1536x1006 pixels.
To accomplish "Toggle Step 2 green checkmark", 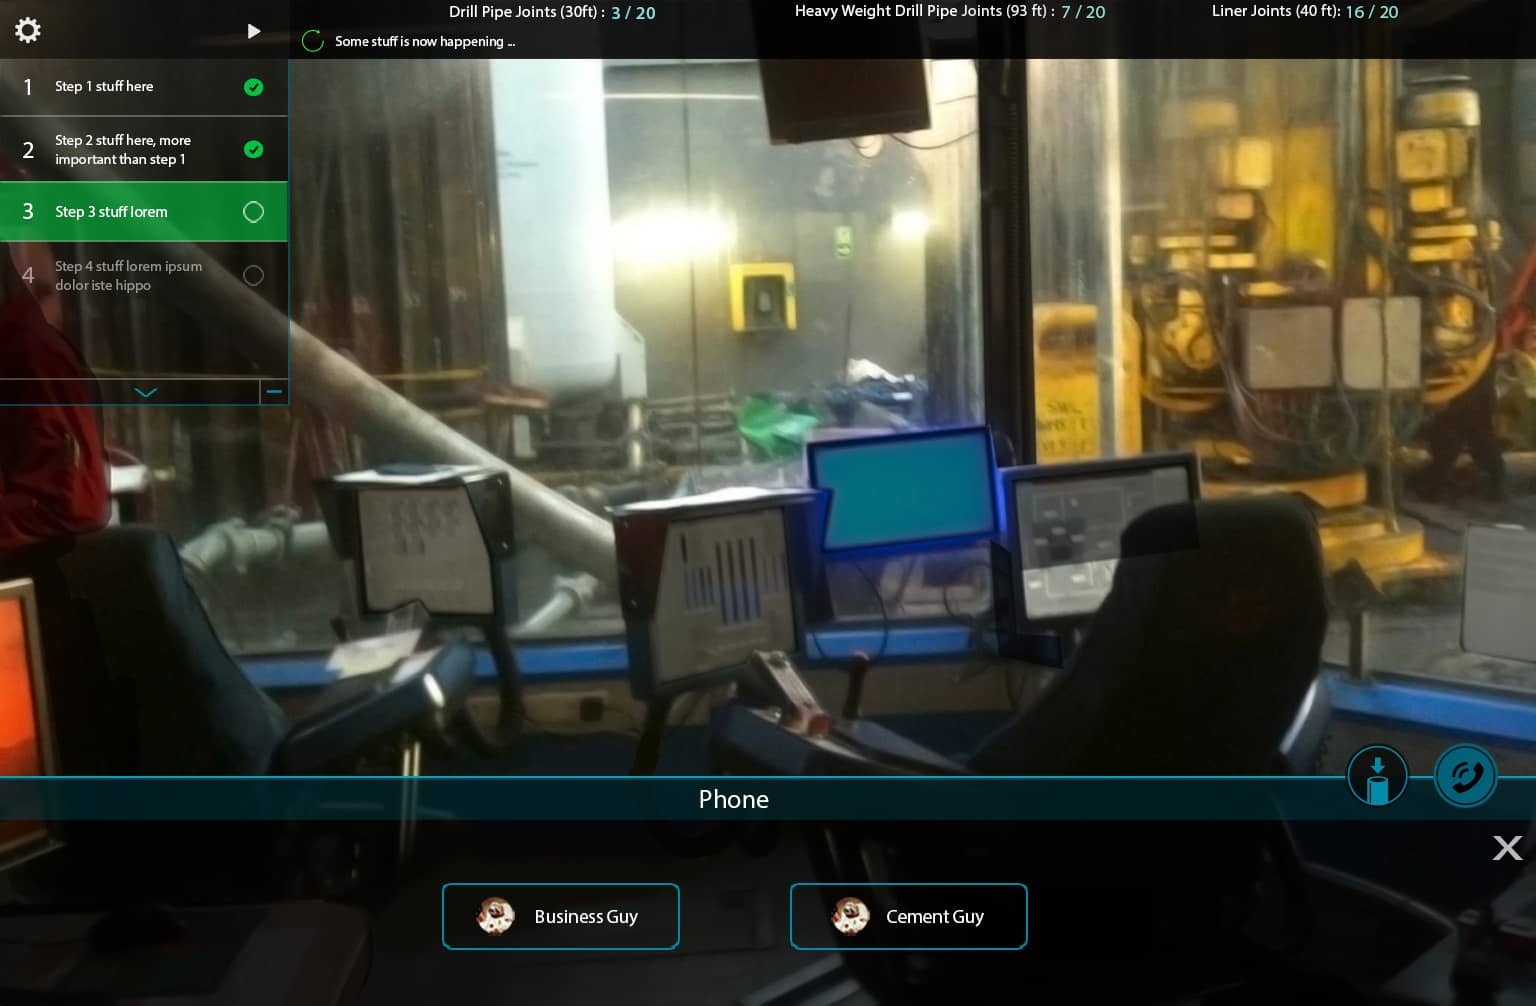I will tap(254, 150).
